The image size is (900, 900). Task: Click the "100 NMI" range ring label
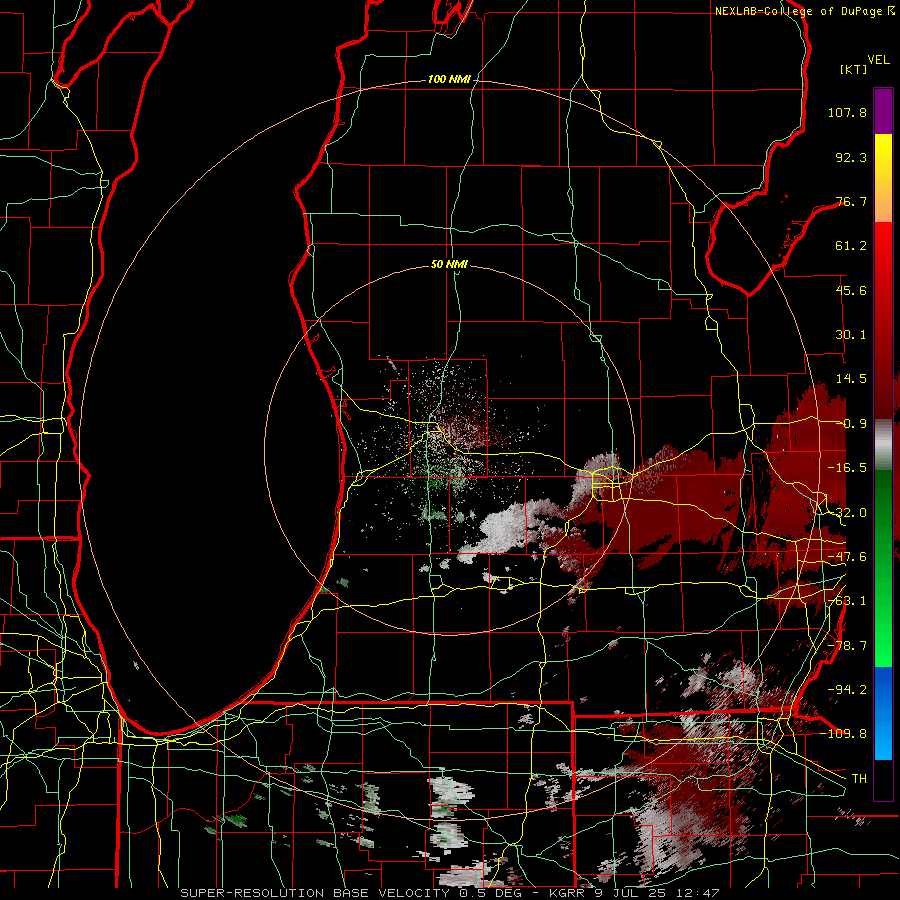click(x=449, y=79)
